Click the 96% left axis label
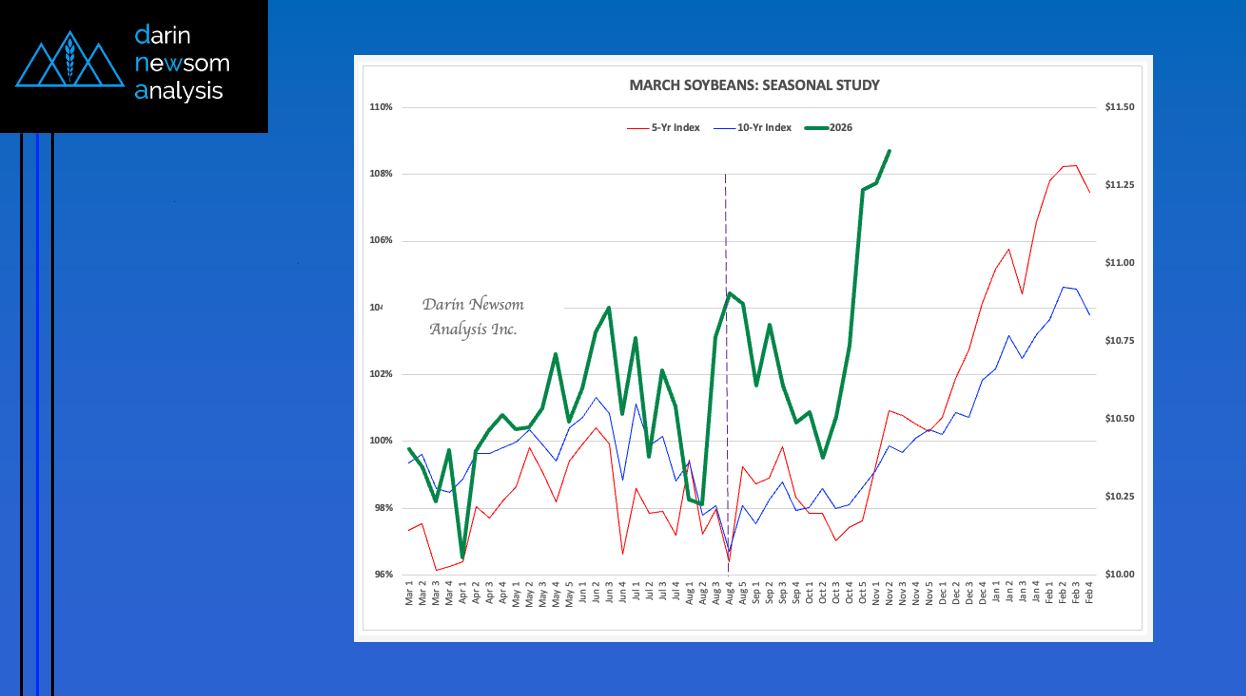The height and width of the screenshot is (696, 1246). [x=383, y=575]
